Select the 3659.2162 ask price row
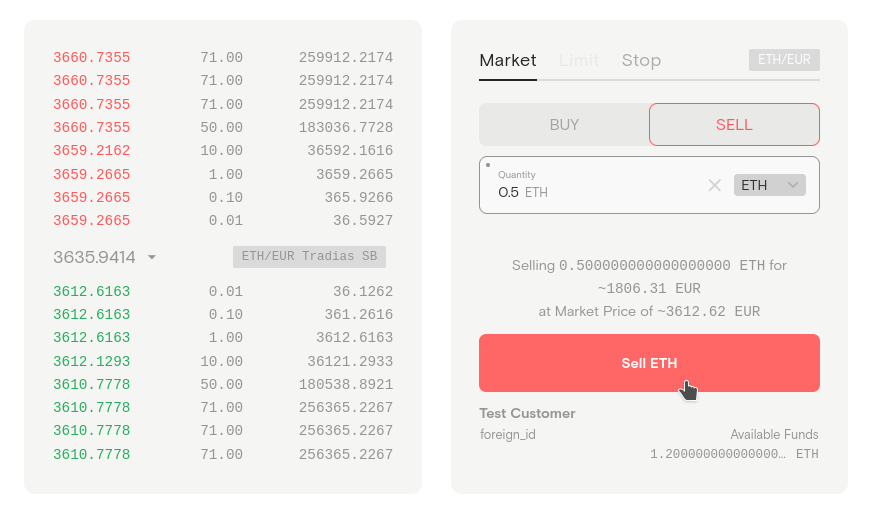Viewport: 872px width, 512px height. click(x=222, y=151)
